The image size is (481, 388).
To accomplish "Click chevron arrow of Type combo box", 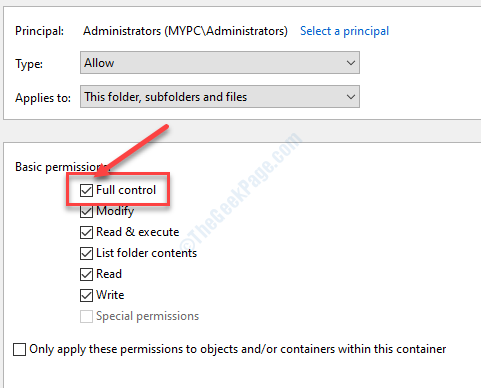I will (x=350, y=63).
